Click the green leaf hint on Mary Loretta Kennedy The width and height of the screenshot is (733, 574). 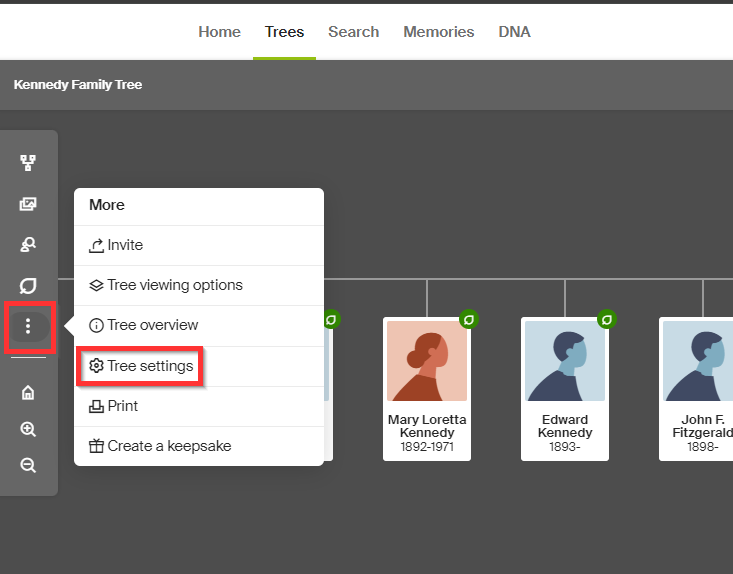(x=468, y=320)
